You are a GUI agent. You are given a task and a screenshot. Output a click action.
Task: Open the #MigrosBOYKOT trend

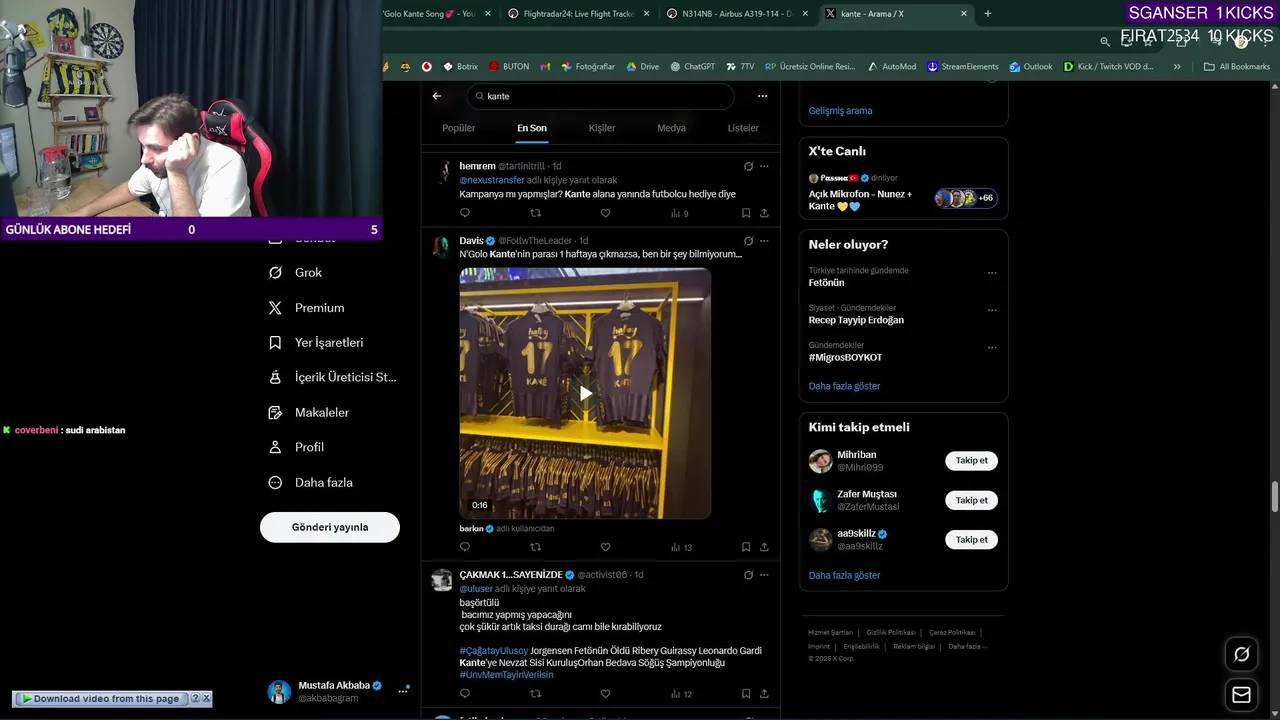pyautogui.click(x=845, y=357)
